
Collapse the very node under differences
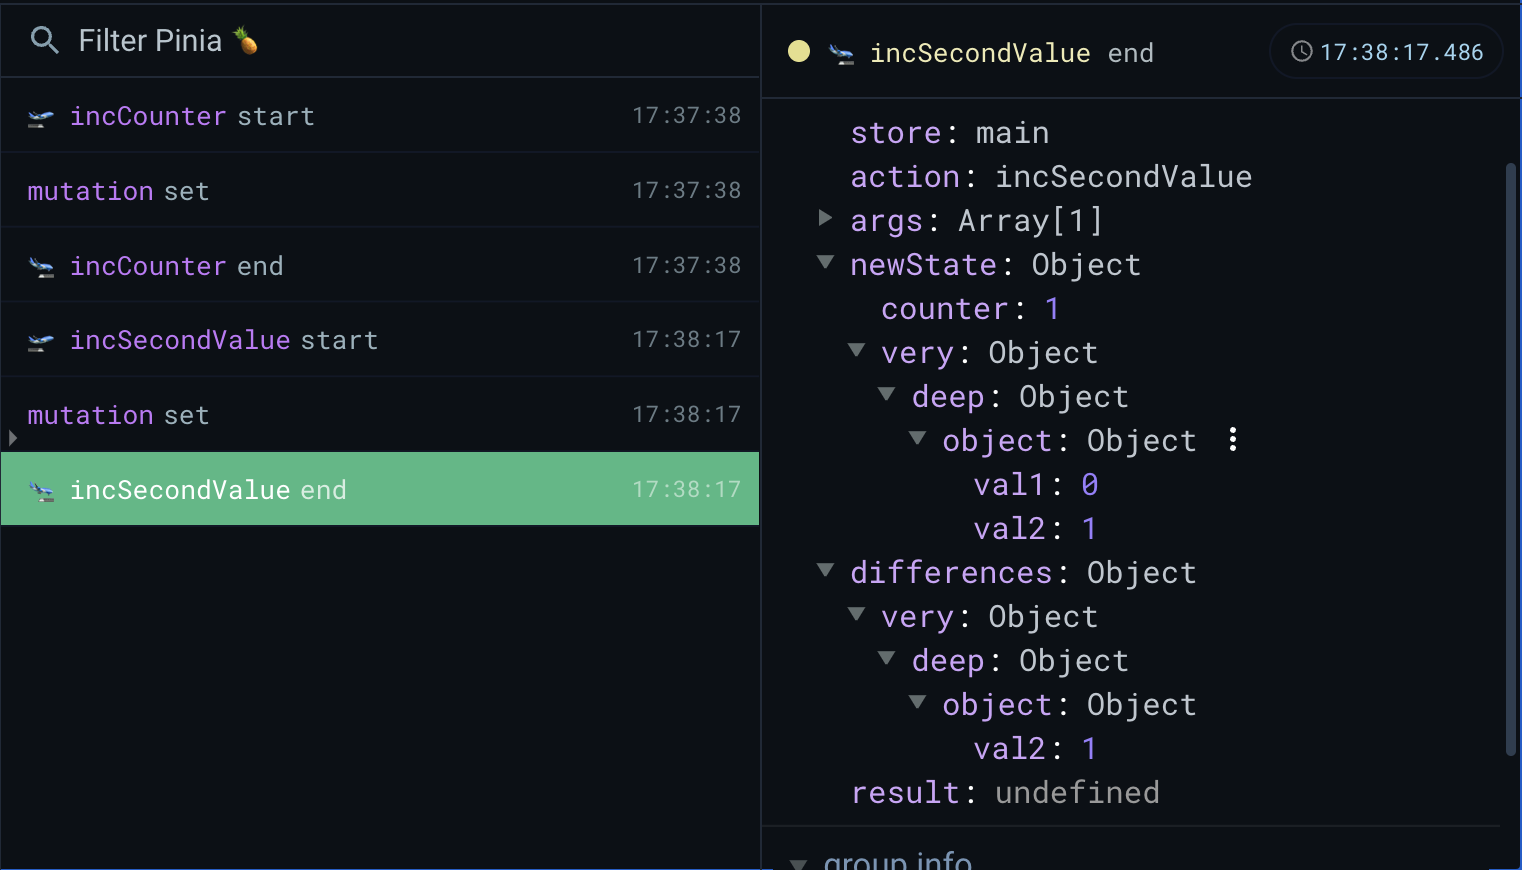(856, 614)
